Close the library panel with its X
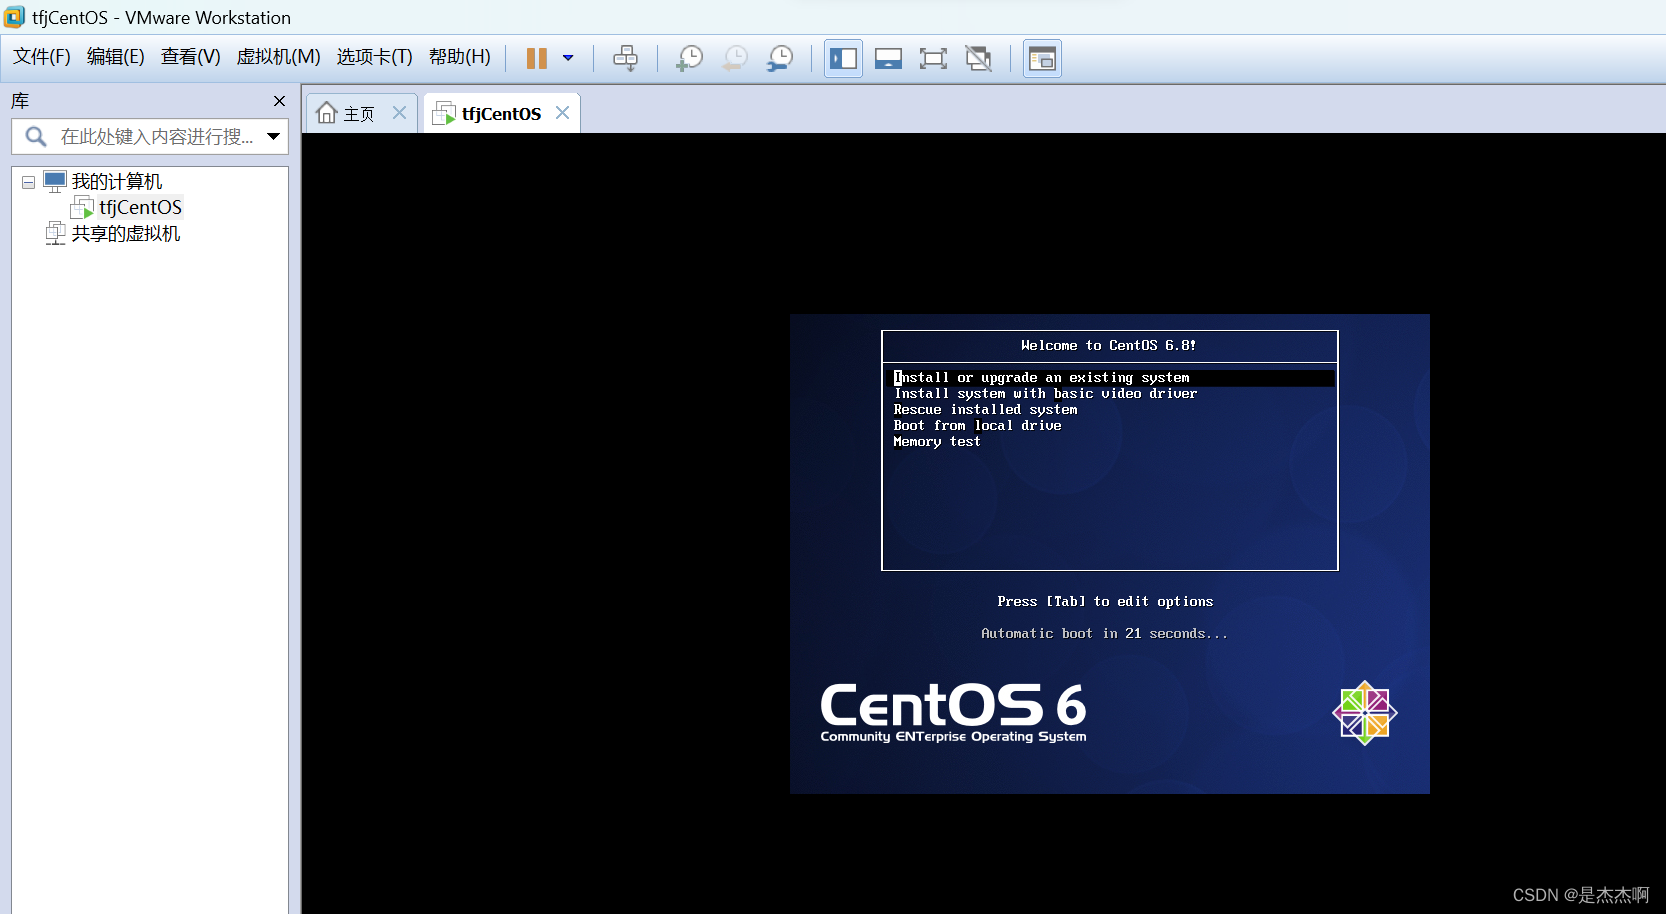The image size is (1666, 914). 279,101
